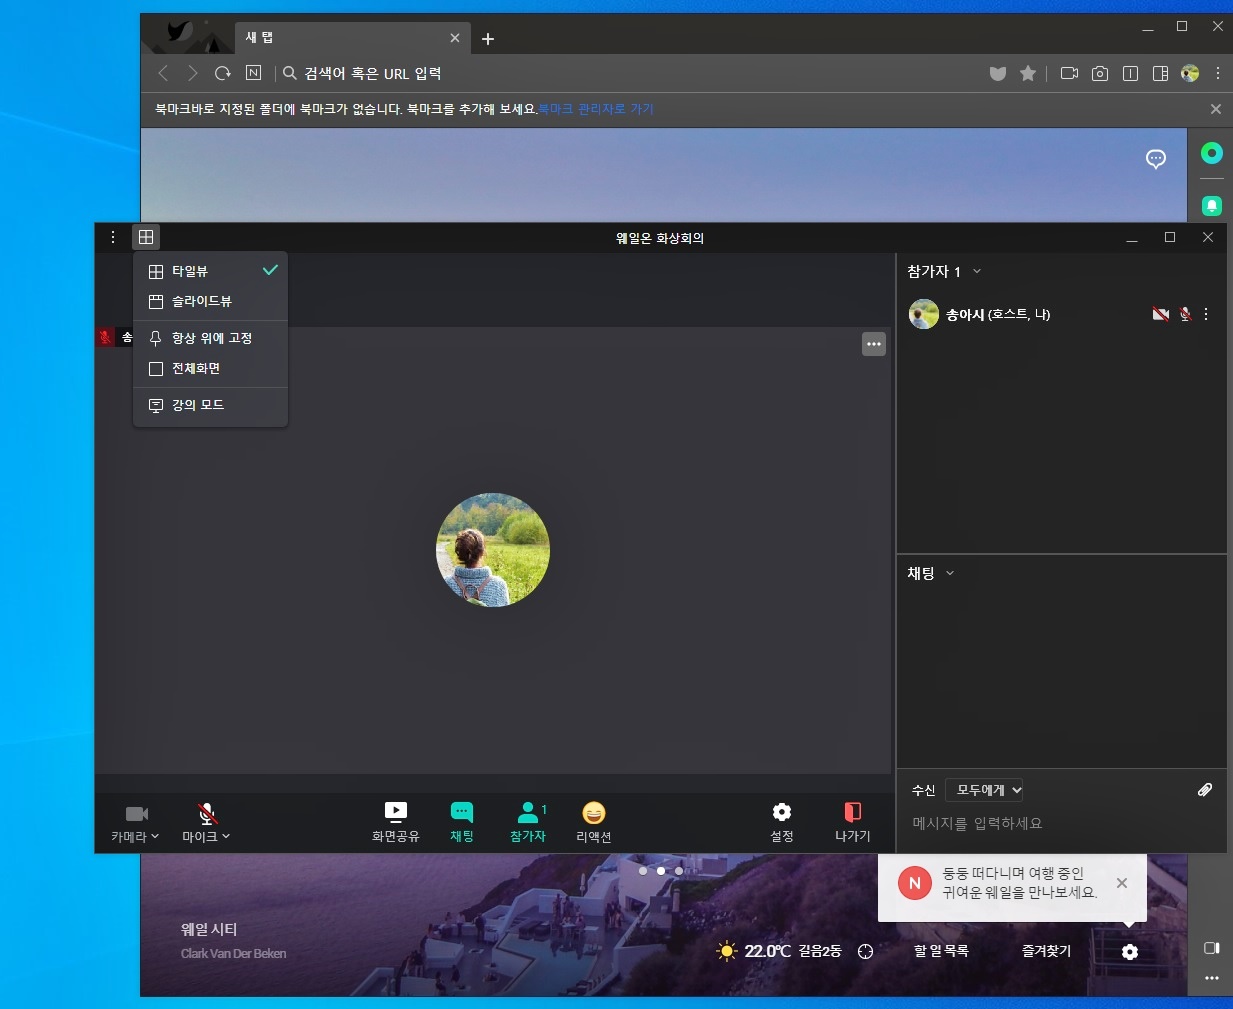Toggle muted mic icon for 송아지
The image size is (1233, 1009).
point(1185,314)
